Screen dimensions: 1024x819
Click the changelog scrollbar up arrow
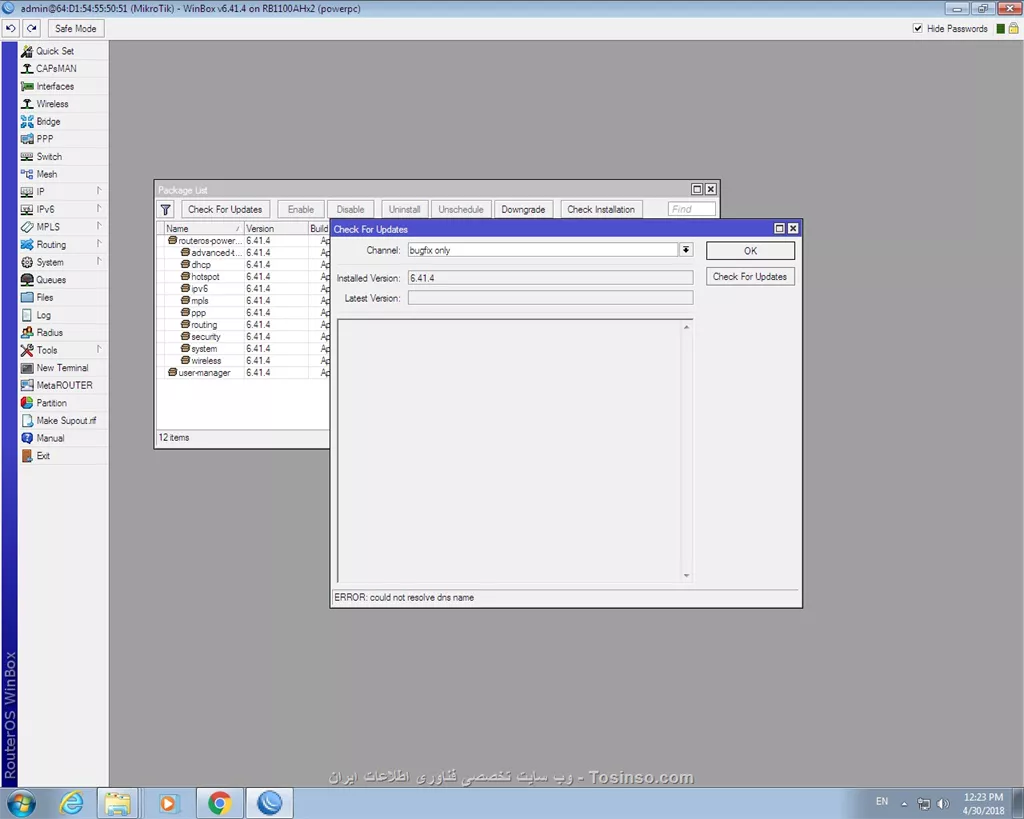tap(686, 327)
